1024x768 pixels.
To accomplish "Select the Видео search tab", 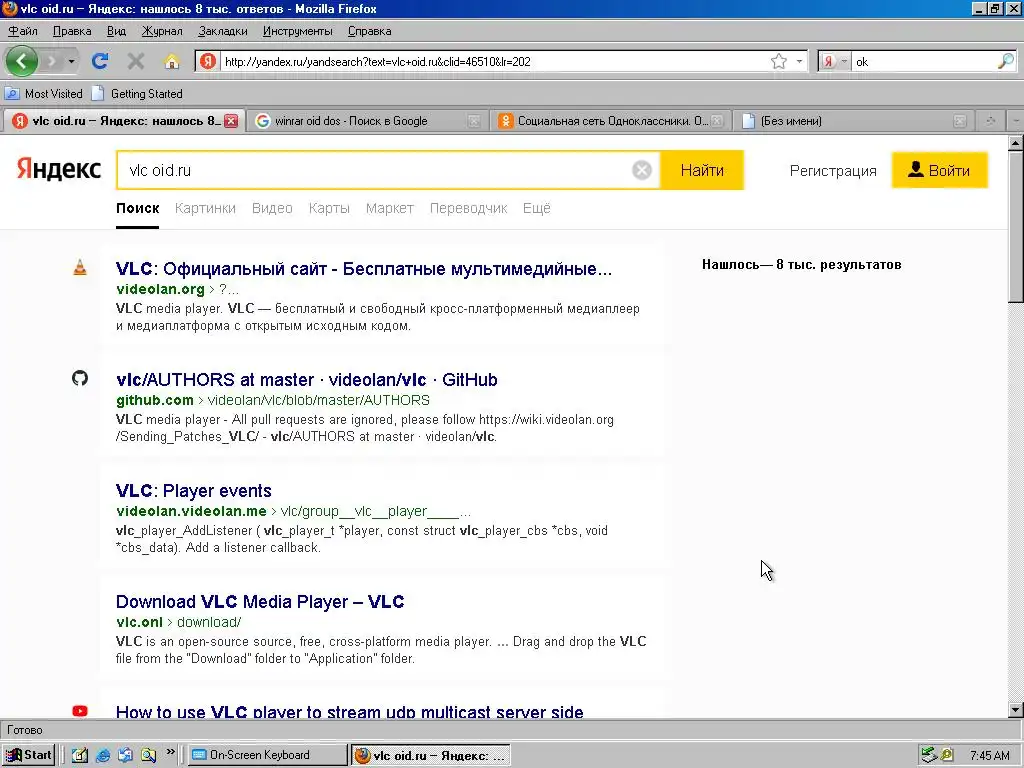I will (272, 208).
